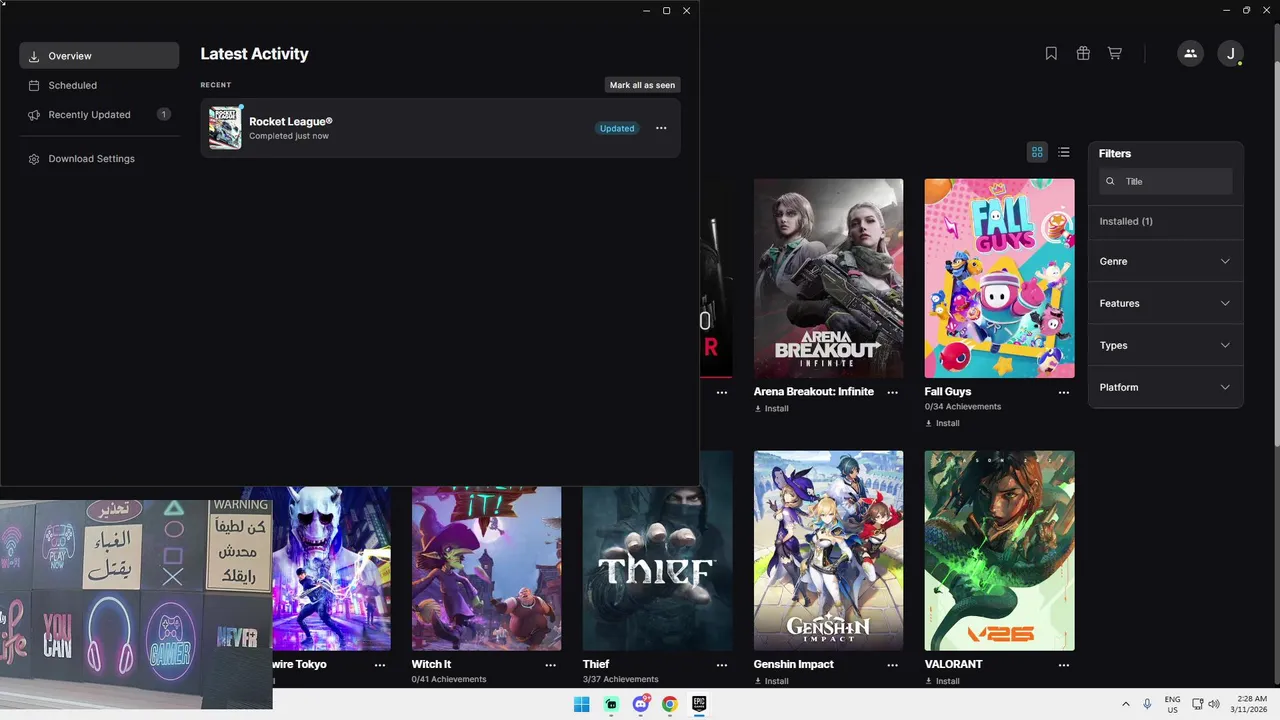Install Arena Breakout: Infinite
The height and width of the screenshot is (720, 1280).
click(x=771, y=408)
